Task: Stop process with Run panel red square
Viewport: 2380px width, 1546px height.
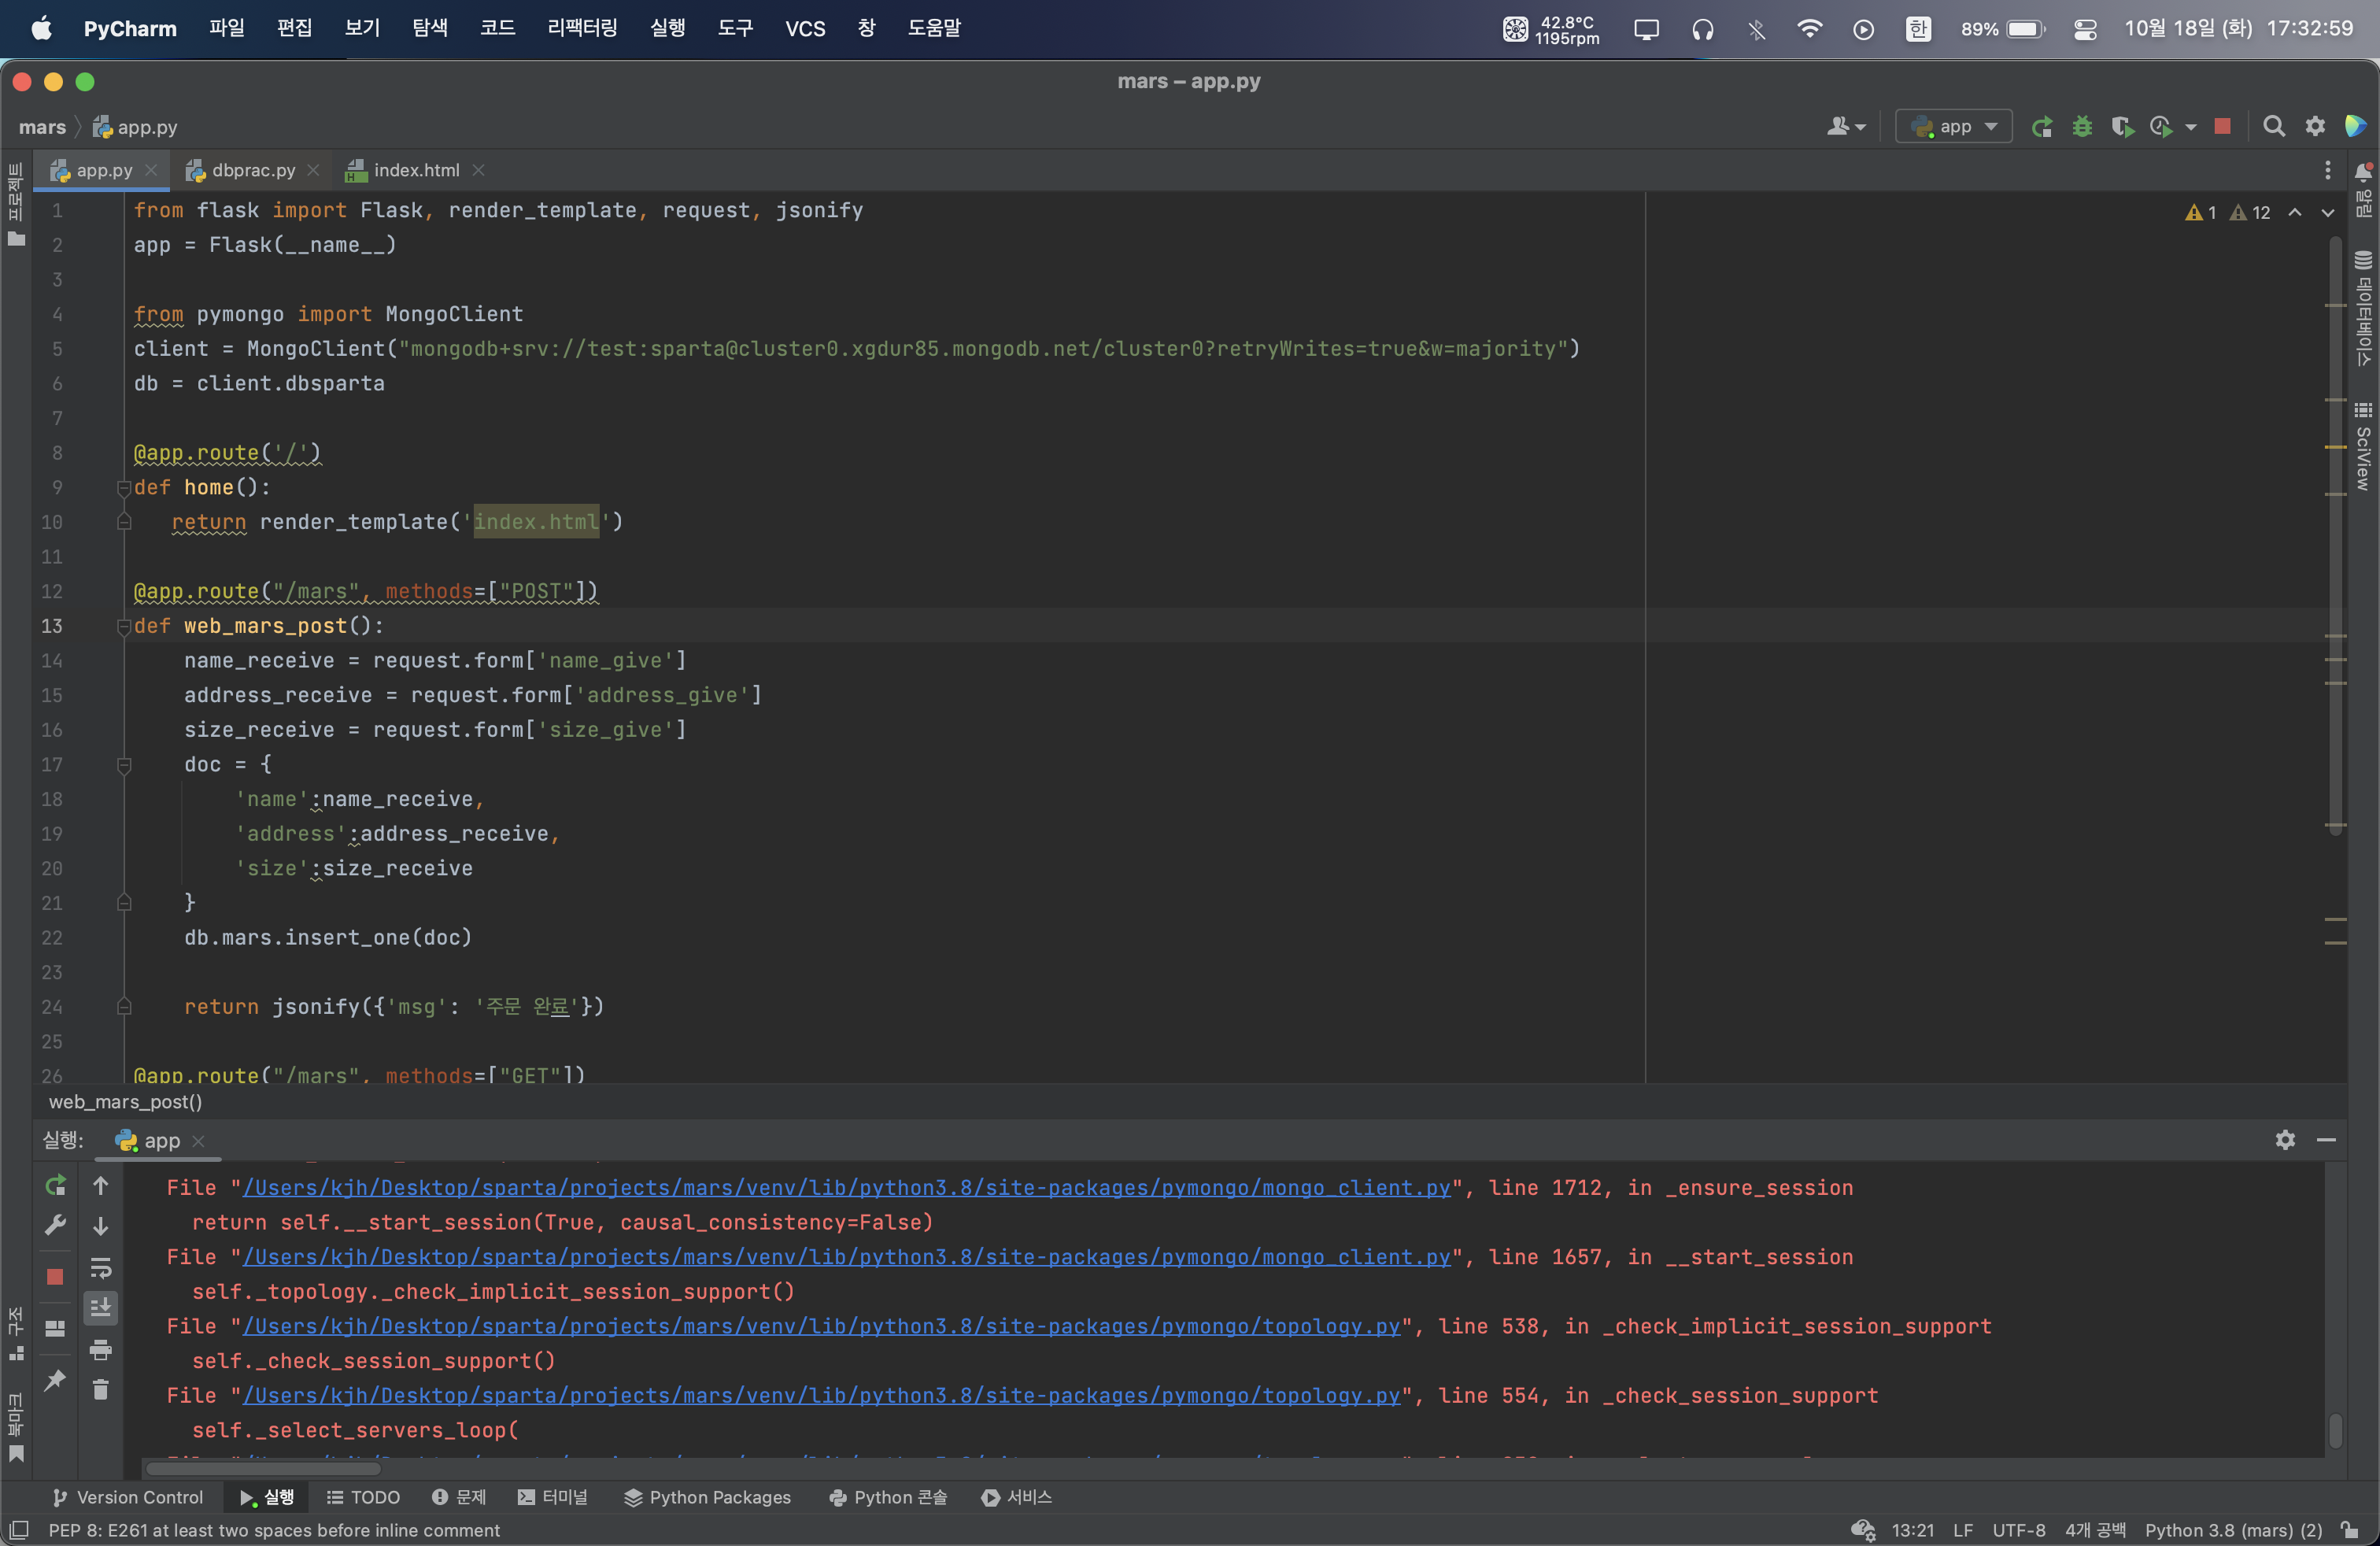Action: (x=55, y=1277)
